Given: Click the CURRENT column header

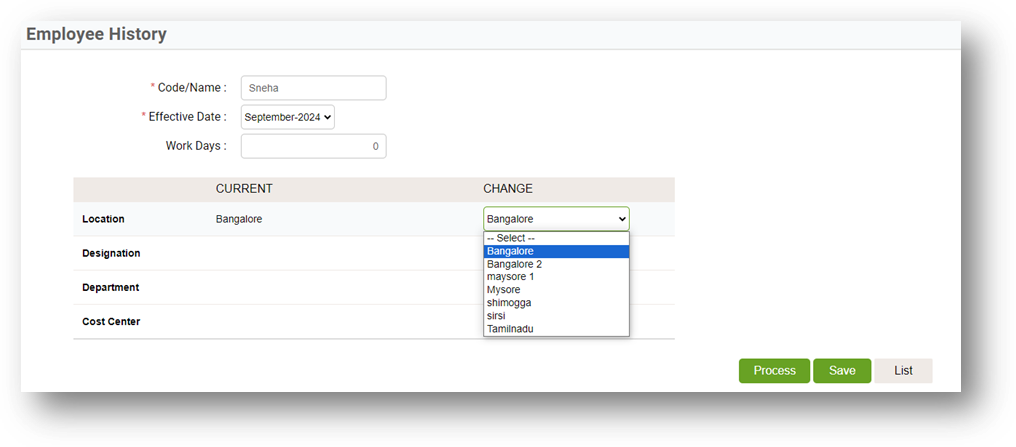Looking at the screenshot, I should (244, 189).
